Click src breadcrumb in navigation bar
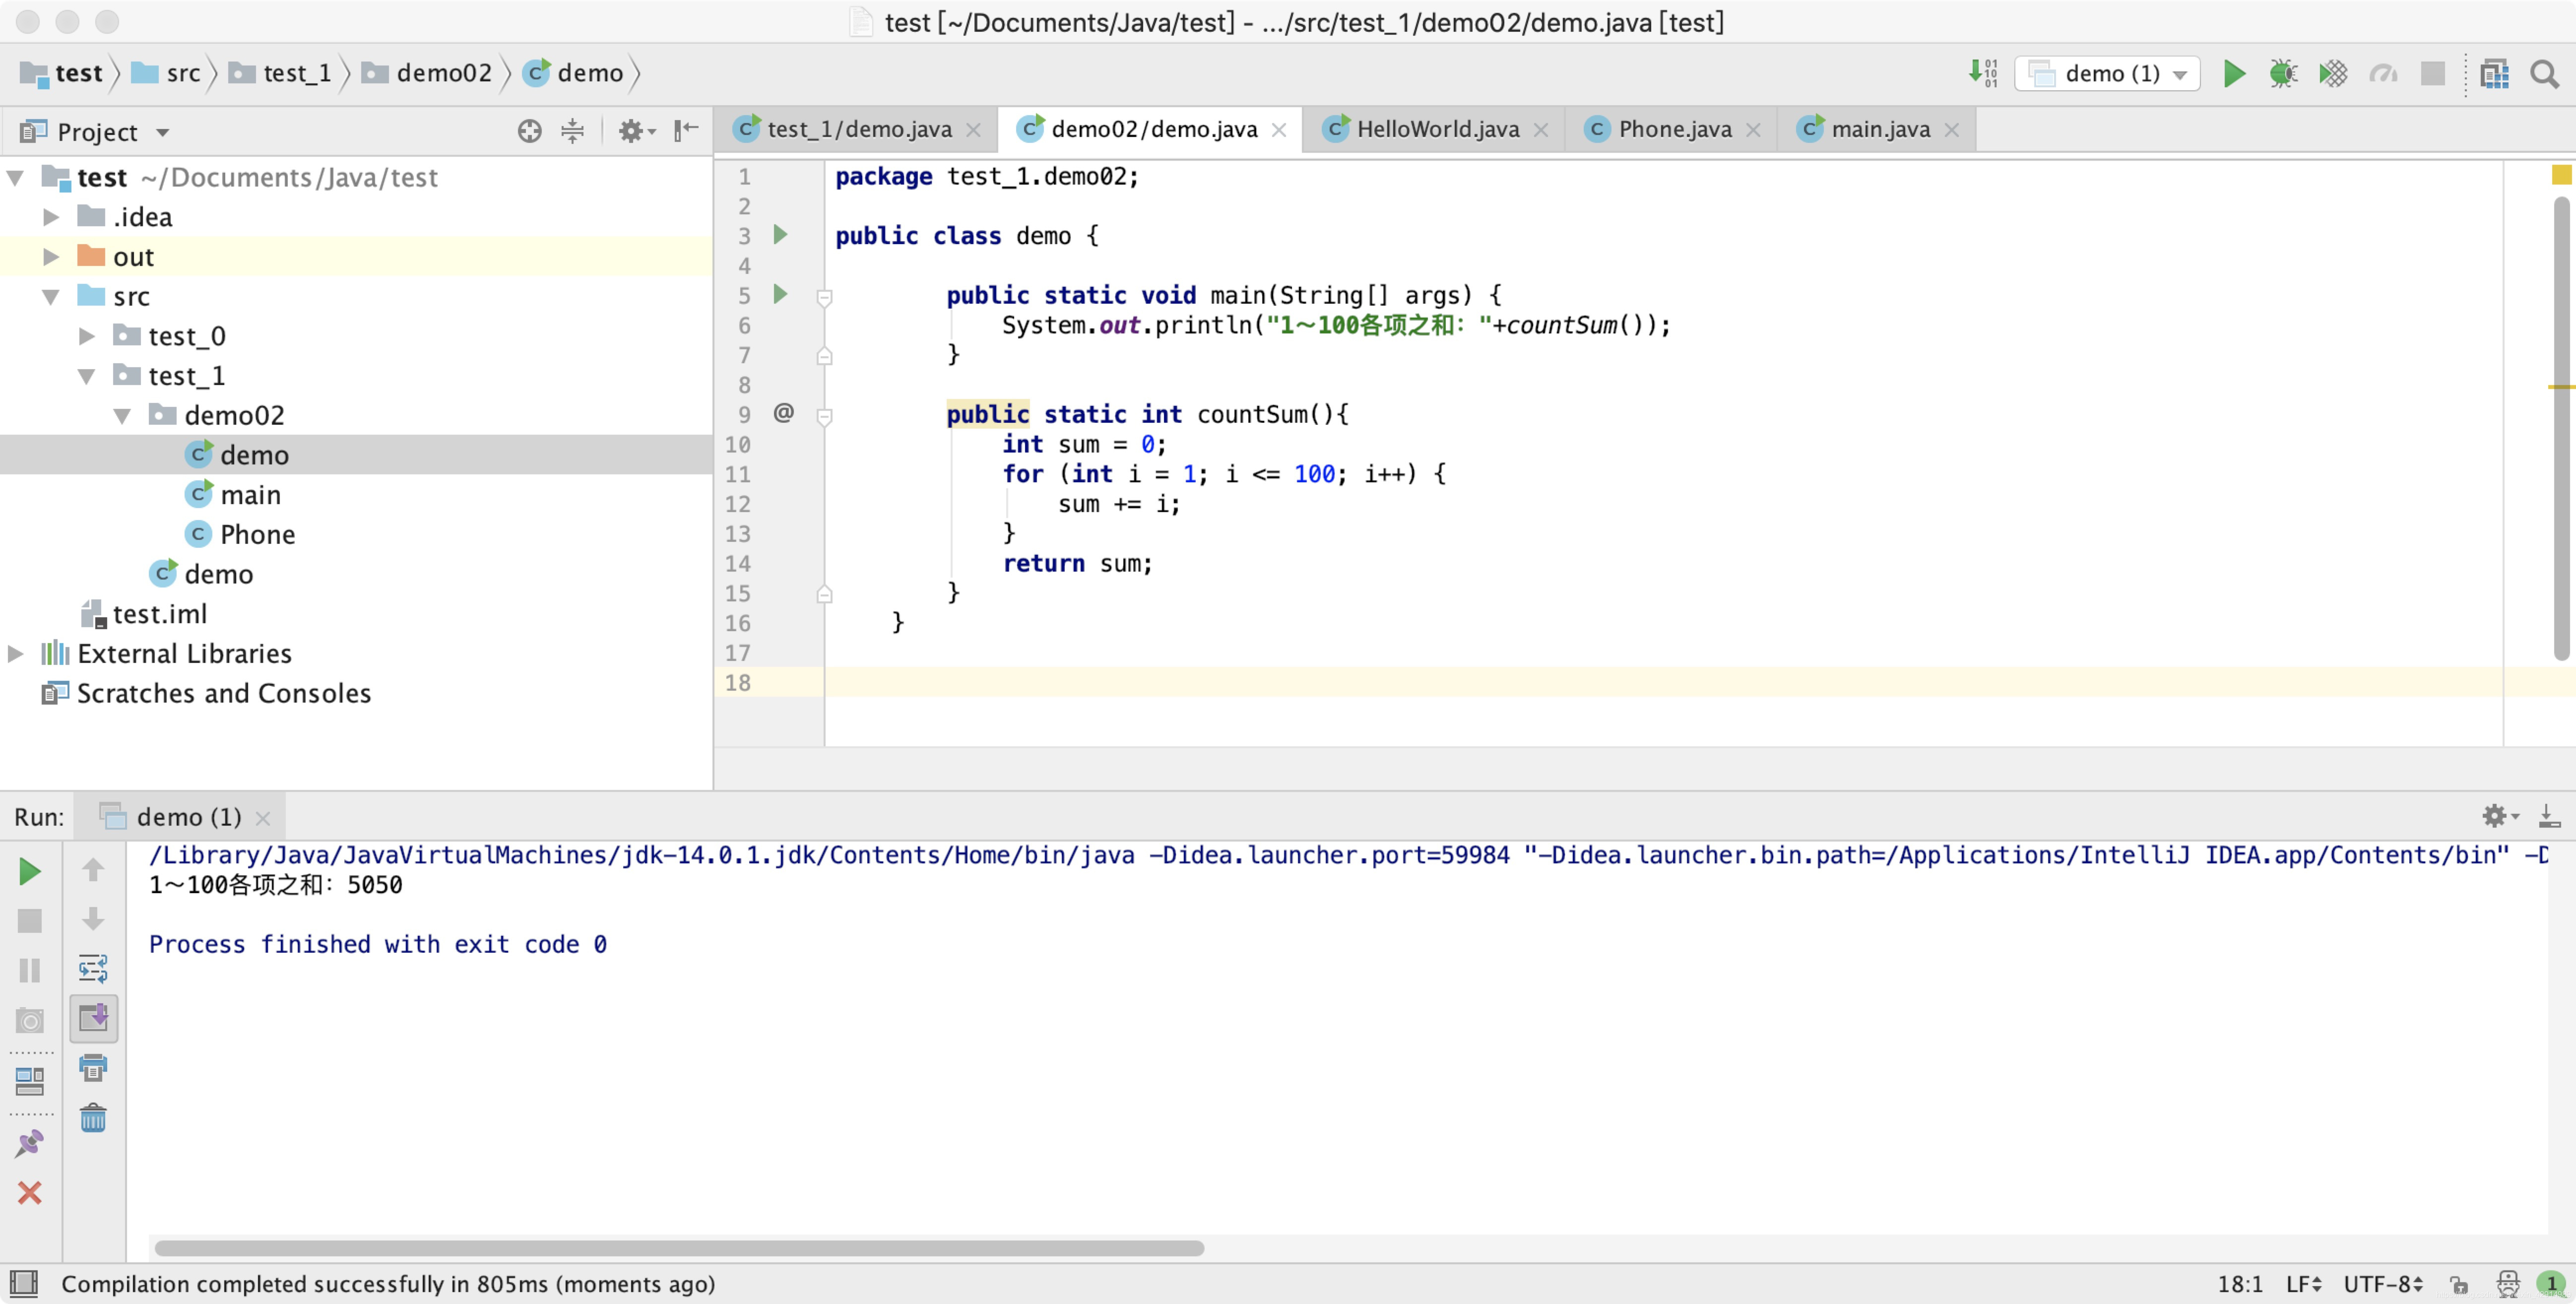Image resolution: width=2576 pixels, height=1304 pixels. point(167,73)
